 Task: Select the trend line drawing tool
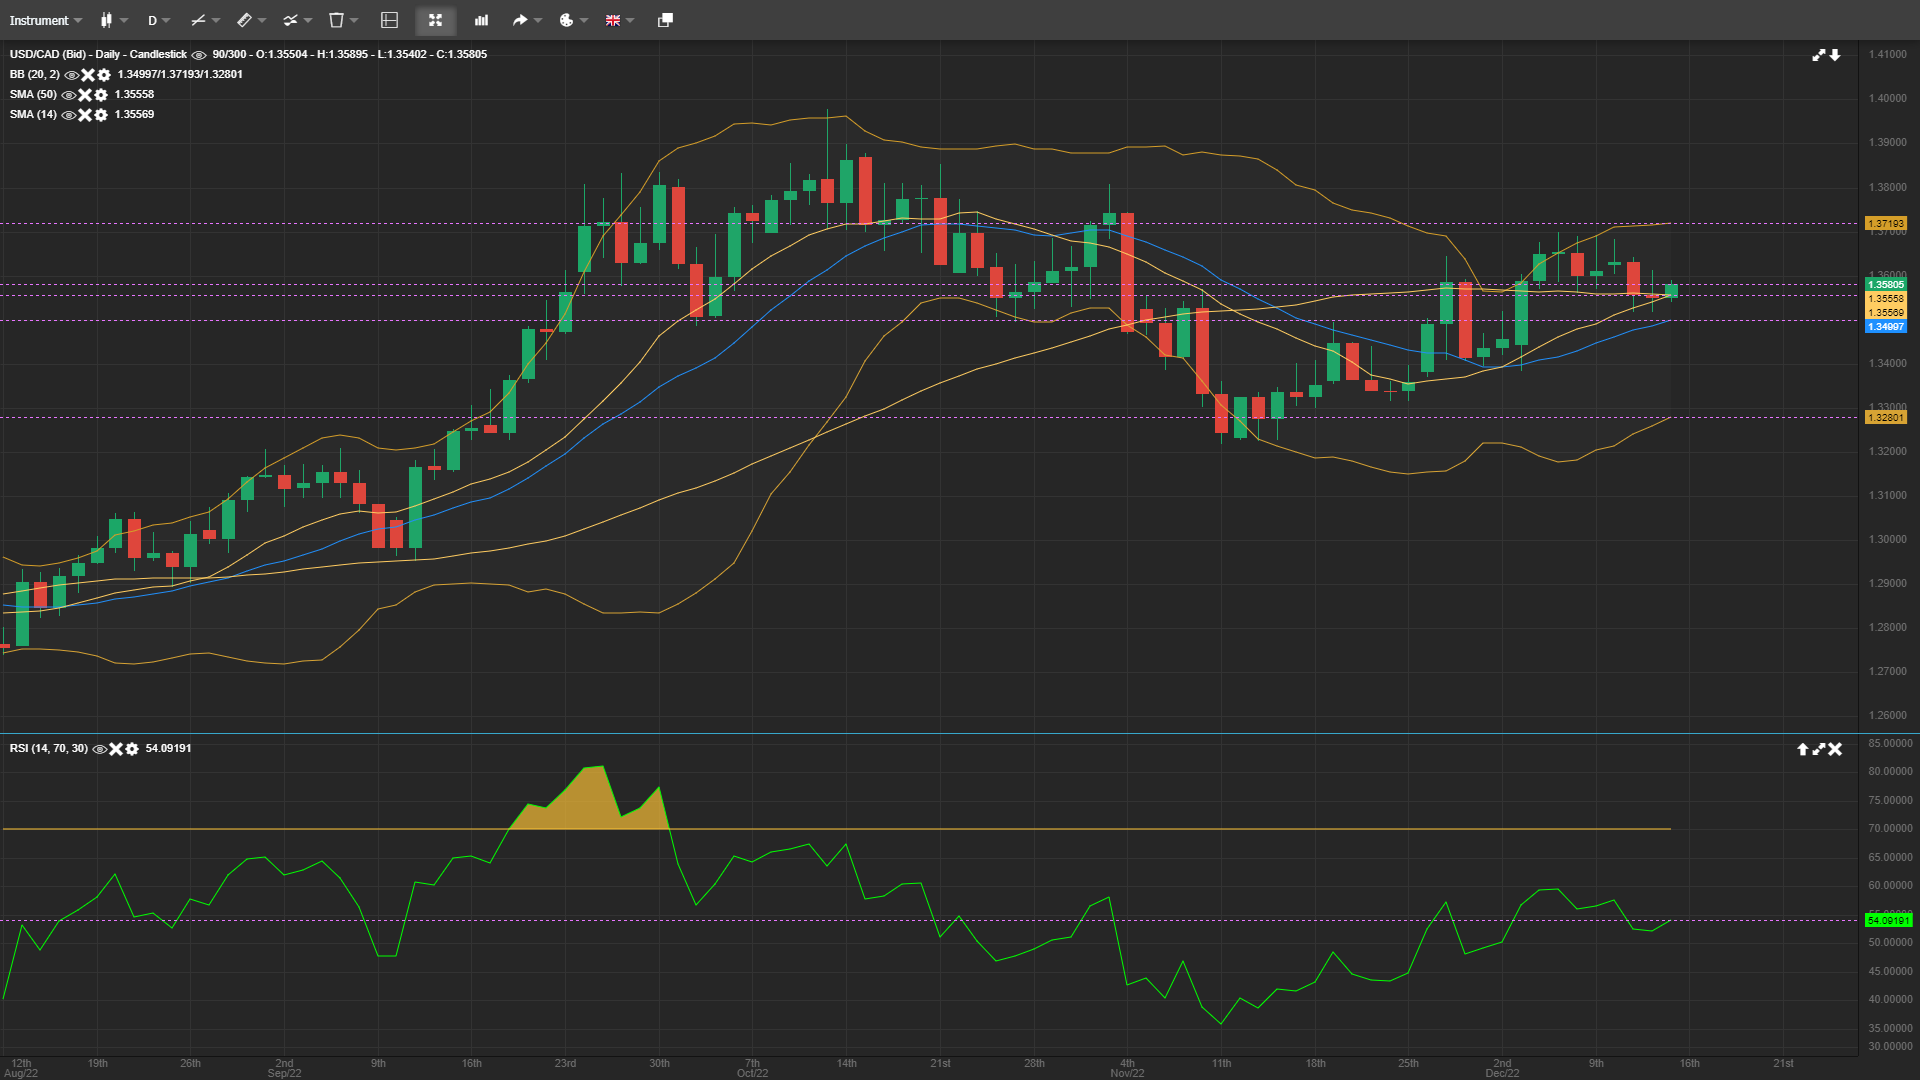click(197, 20)
